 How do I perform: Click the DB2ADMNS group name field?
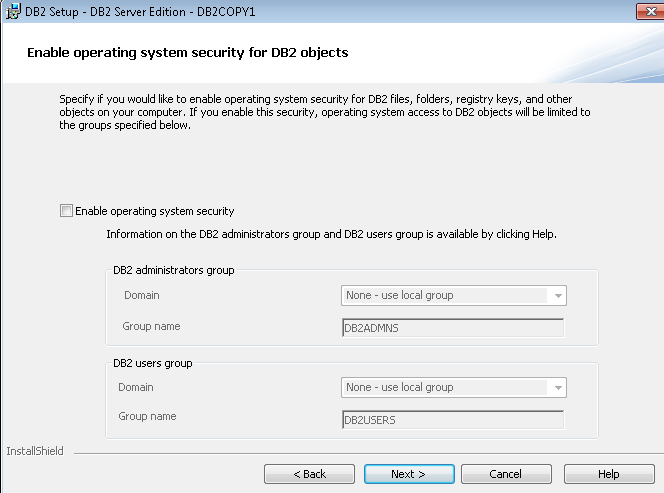[x=453, y=328]
